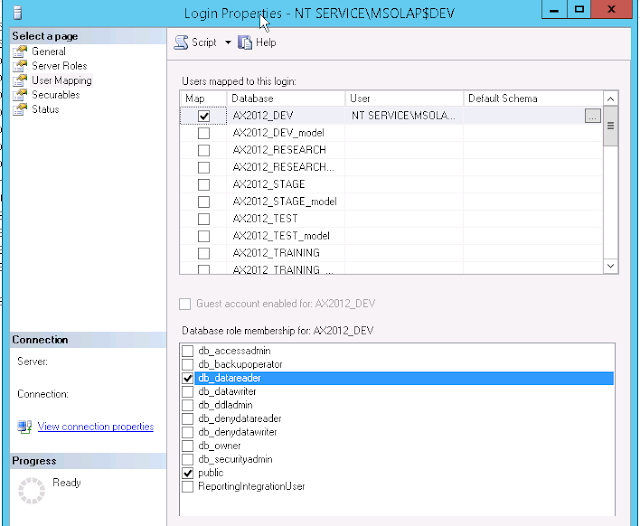640x526 pixels.
Task: Enable the db_ddladmin role checkbox
Action: coord(188,405)
